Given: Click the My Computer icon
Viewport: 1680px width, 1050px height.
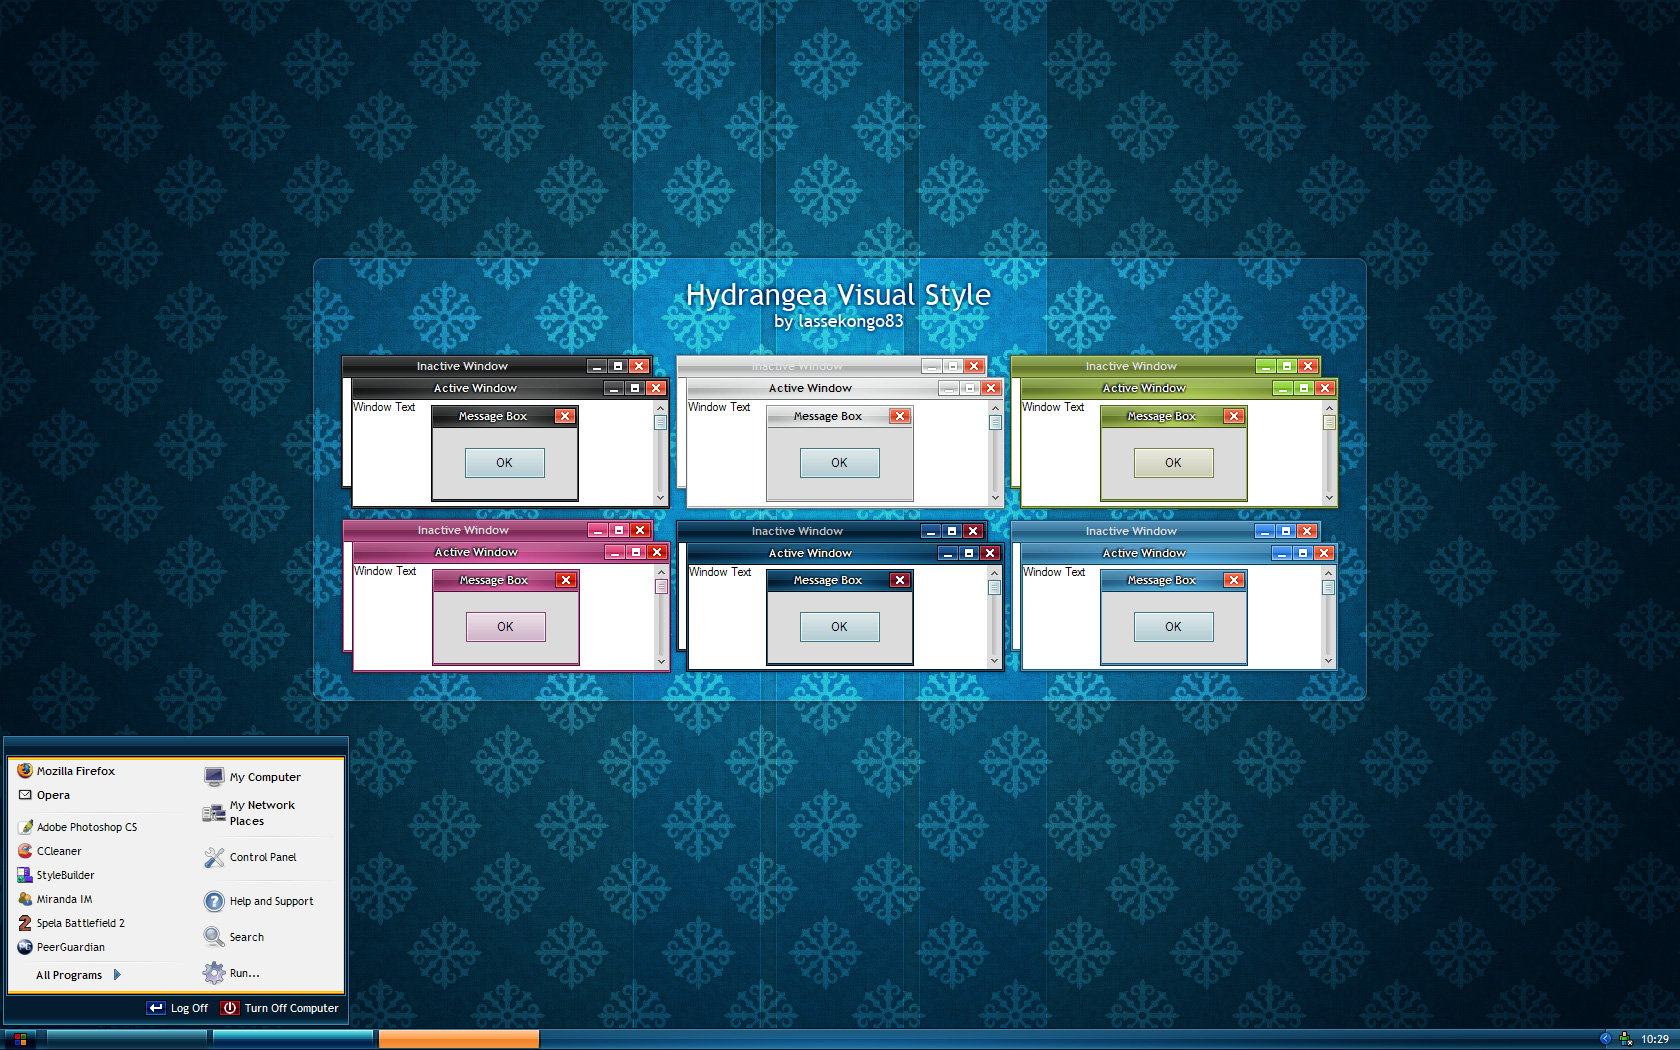Looking at the screenshot, I should point(214,777).
